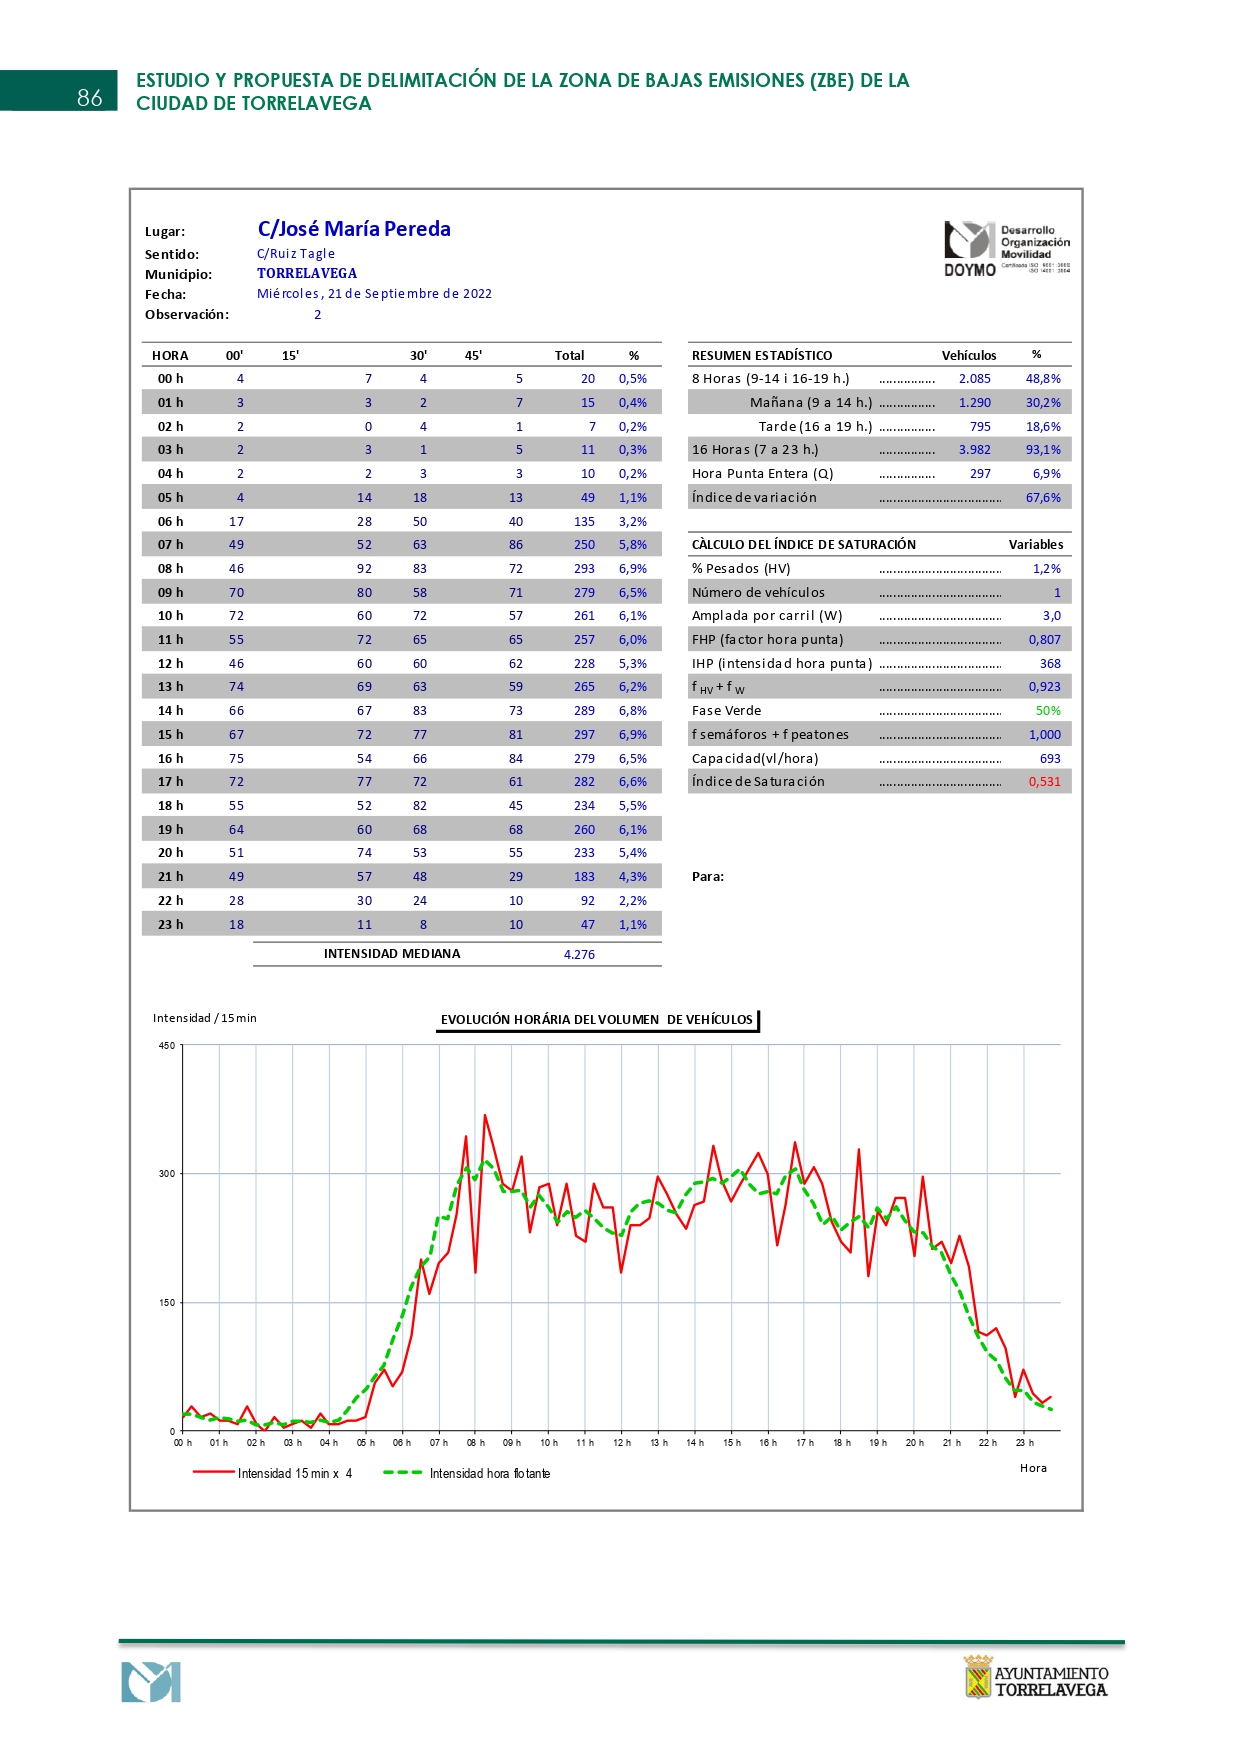Select the INTENSIDAD MEDIANA value 4.276
The width and height of the screenshot is (1240, 1755).
[x=579, y=954]
